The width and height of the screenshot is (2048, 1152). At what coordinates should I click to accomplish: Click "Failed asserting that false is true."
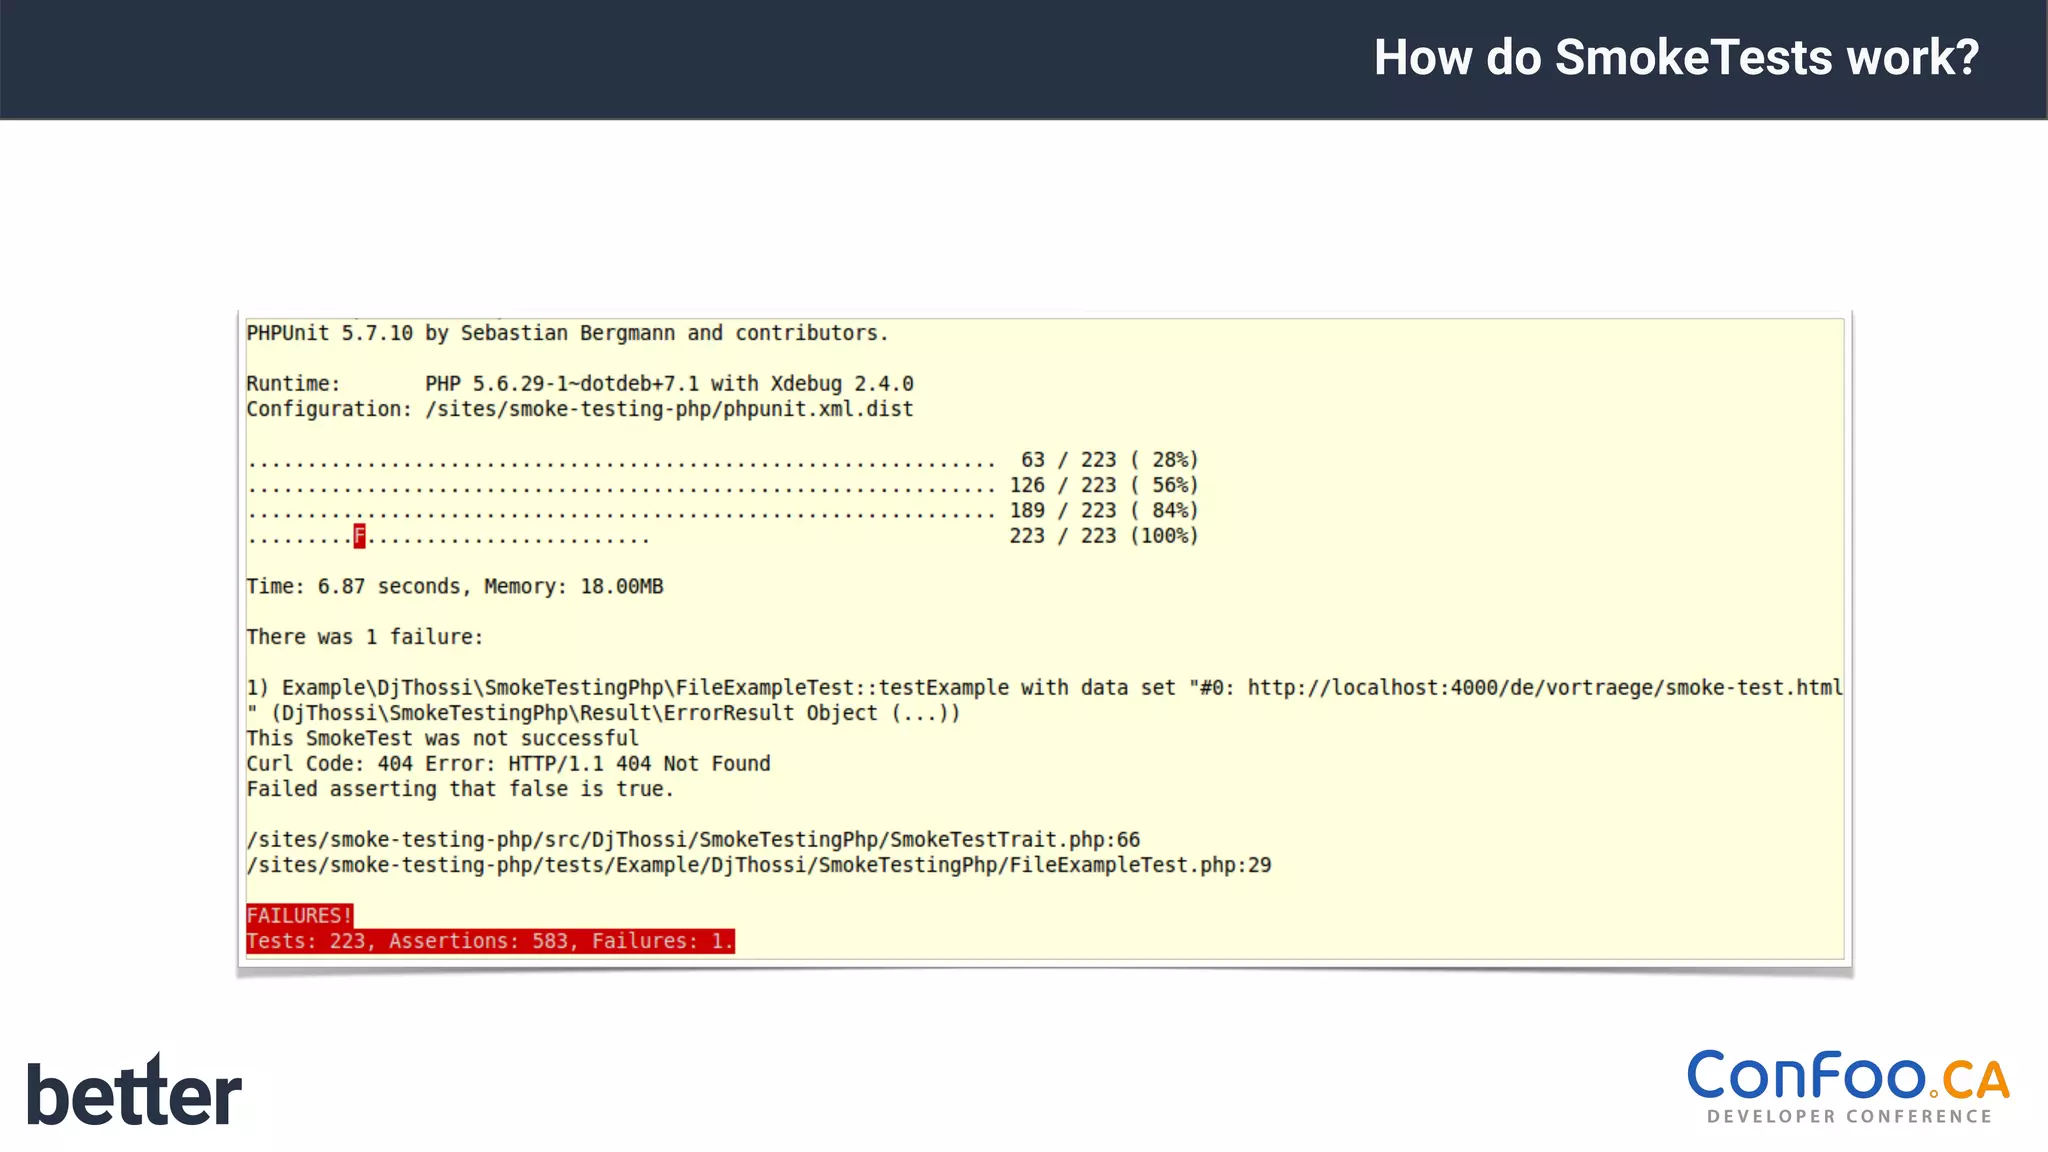[460, 789]
